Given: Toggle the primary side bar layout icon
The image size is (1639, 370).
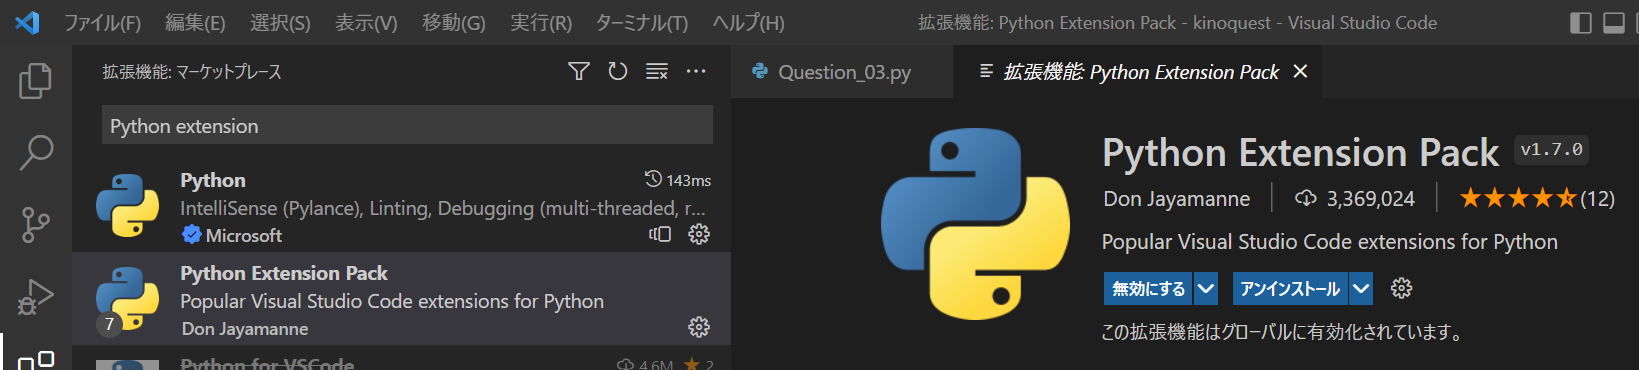Looking at the screenshot, I should 1581,22.
